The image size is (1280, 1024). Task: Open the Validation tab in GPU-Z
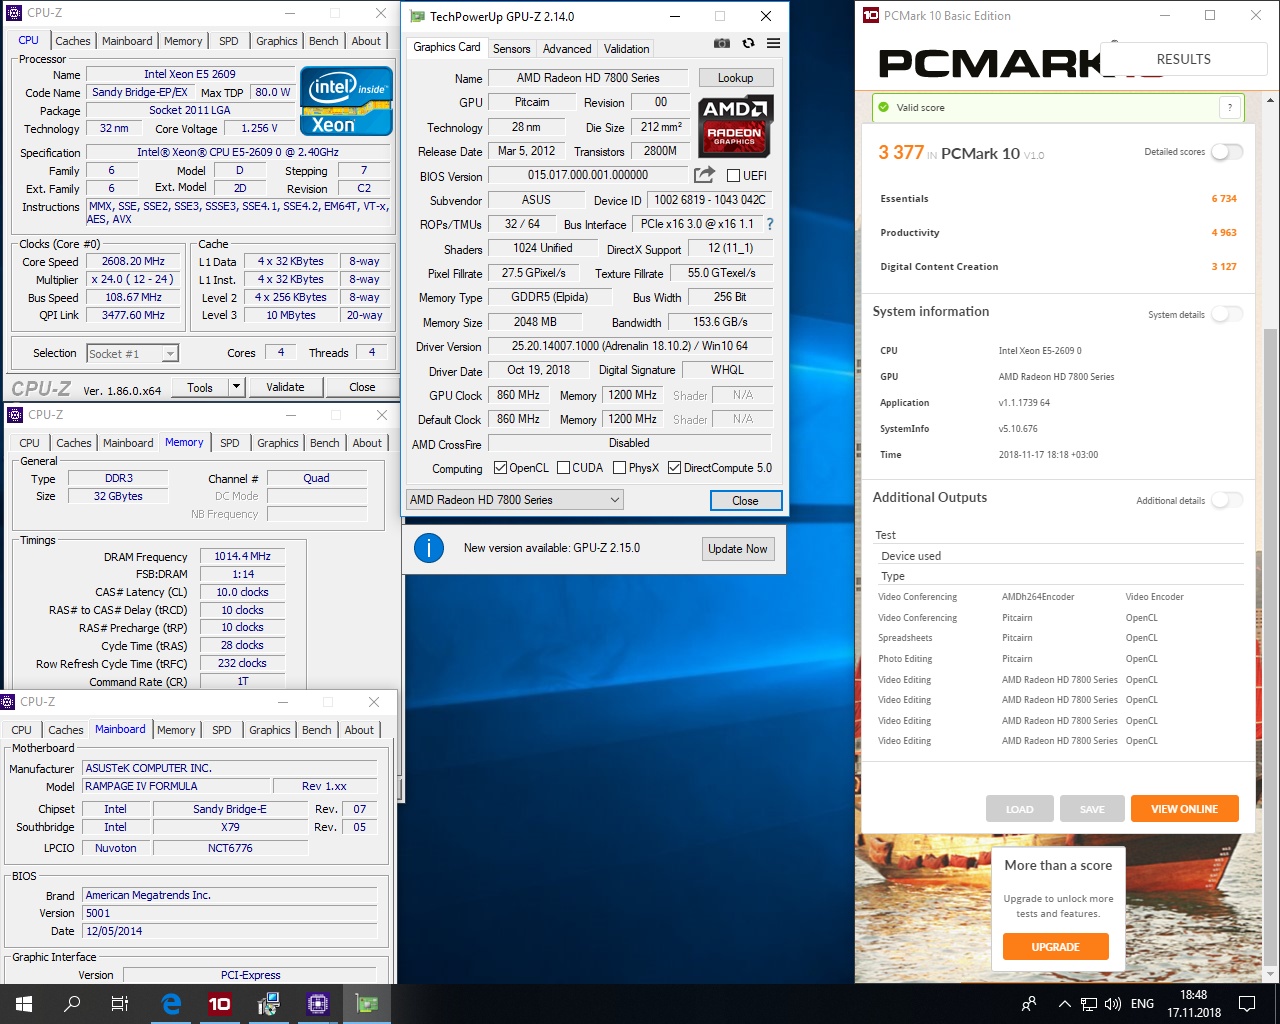click(627, 48)
